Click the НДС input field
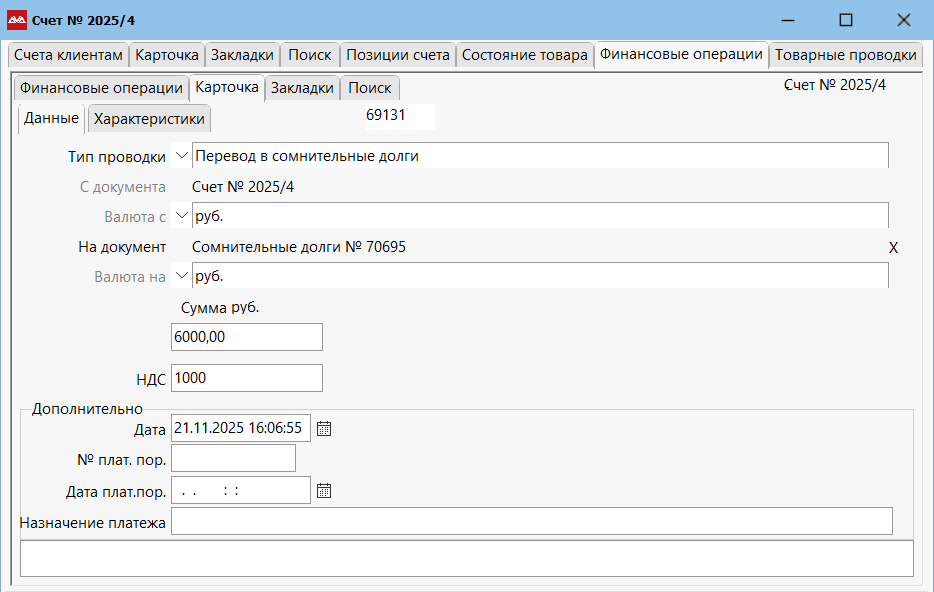 coord(247,378)
